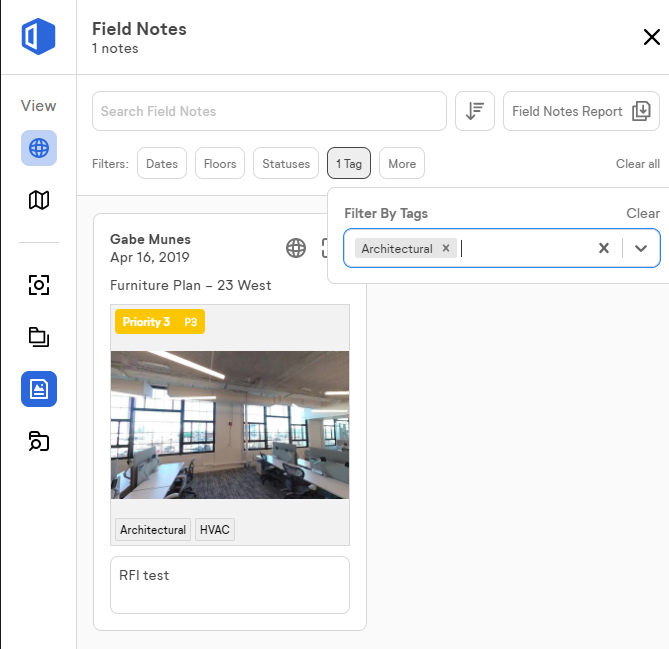
Task: Click the Apr 16, 2019 date
Action: (x=149, y=257)
